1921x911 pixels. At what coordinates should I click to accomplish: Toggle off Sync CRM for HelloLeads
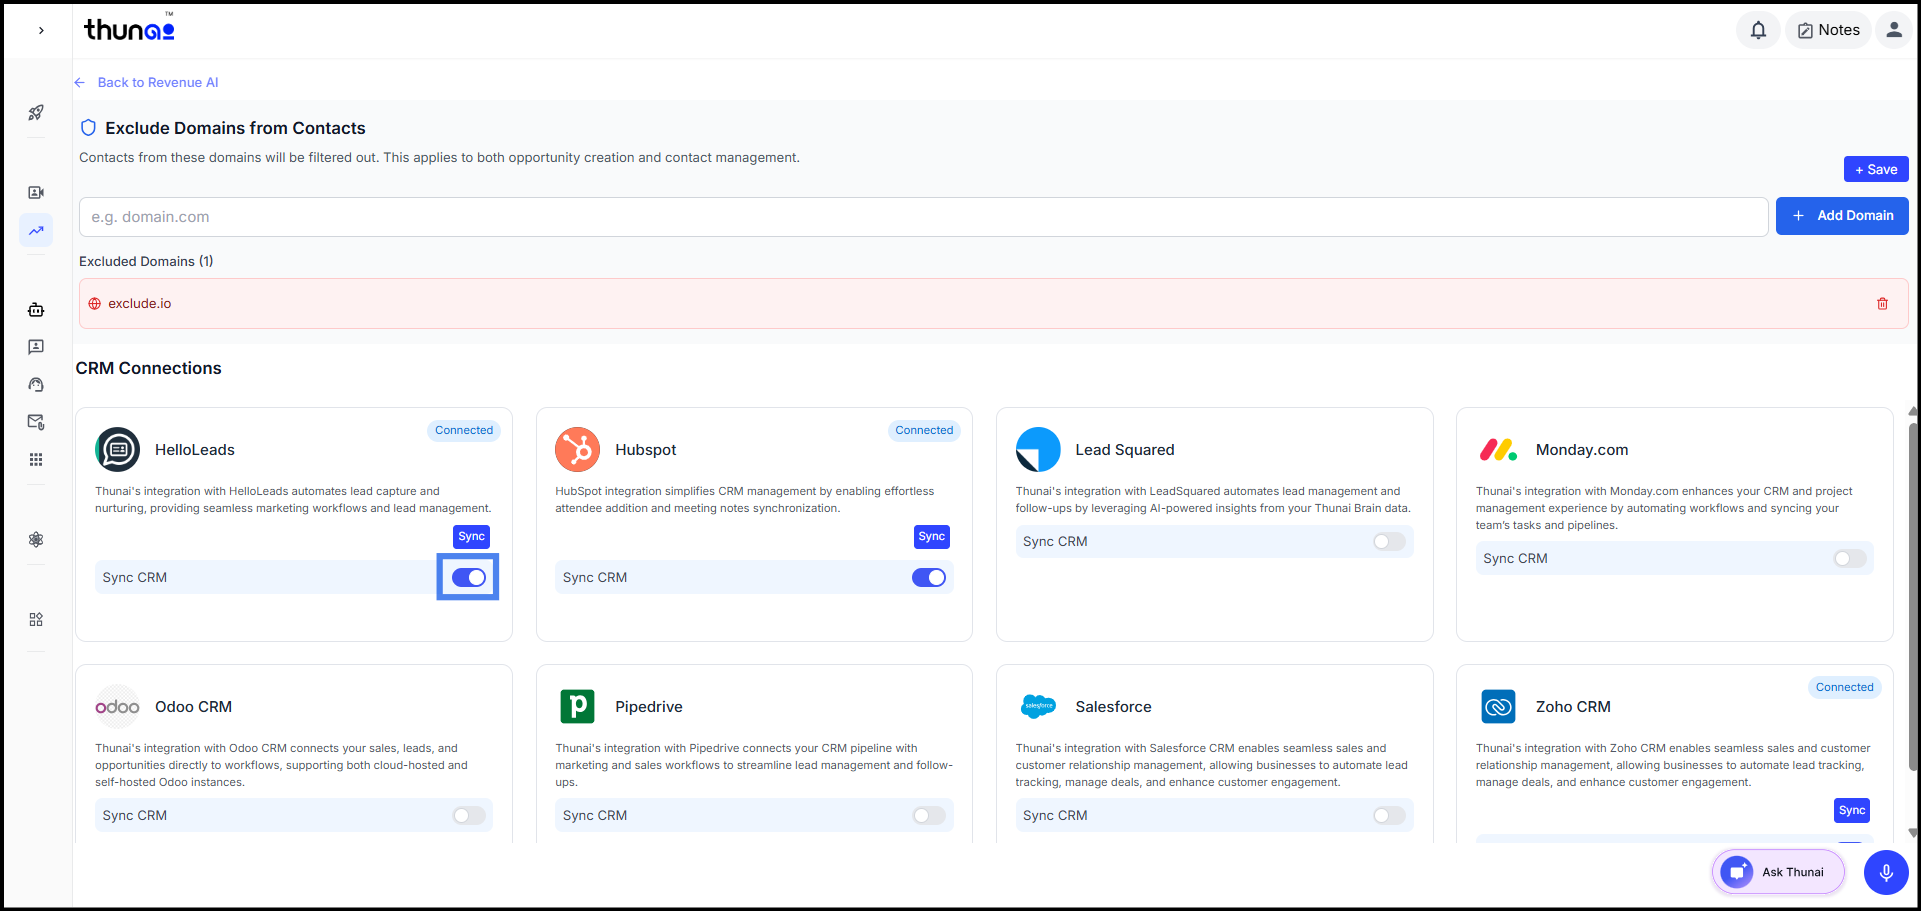(468, 577)
